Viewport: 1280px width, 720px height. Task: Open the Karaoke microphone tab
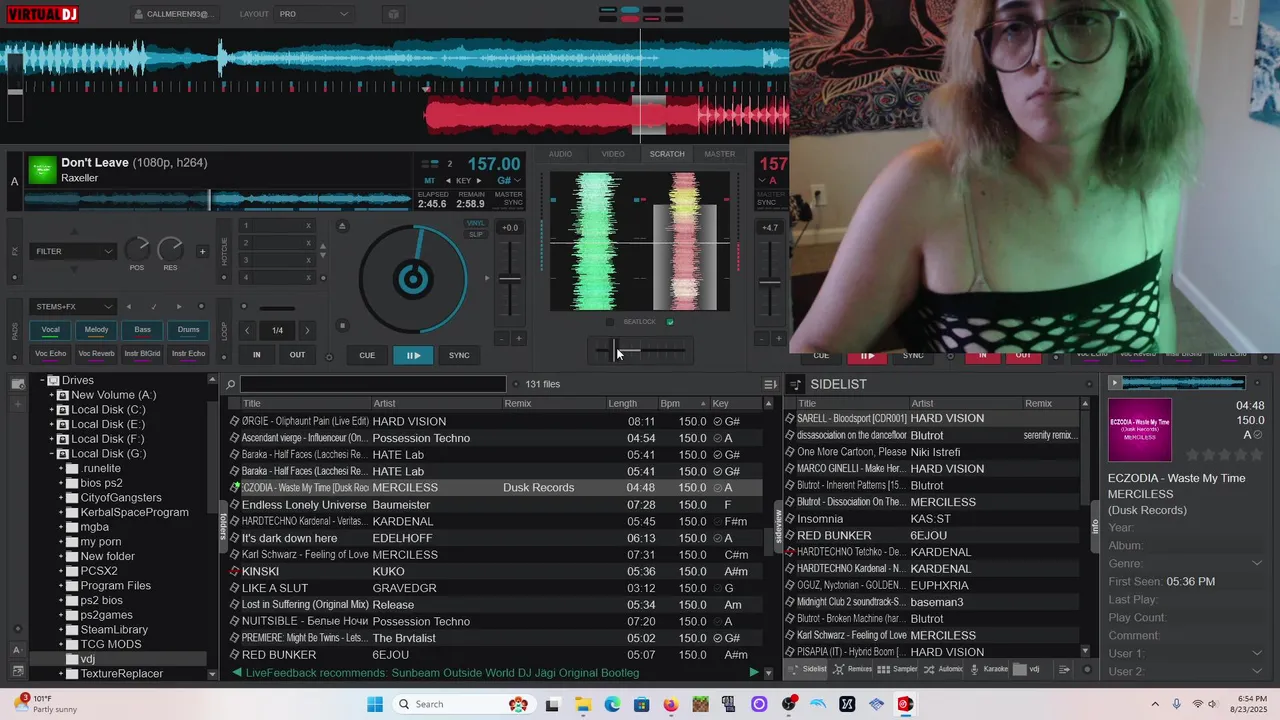tap(989, 669)
